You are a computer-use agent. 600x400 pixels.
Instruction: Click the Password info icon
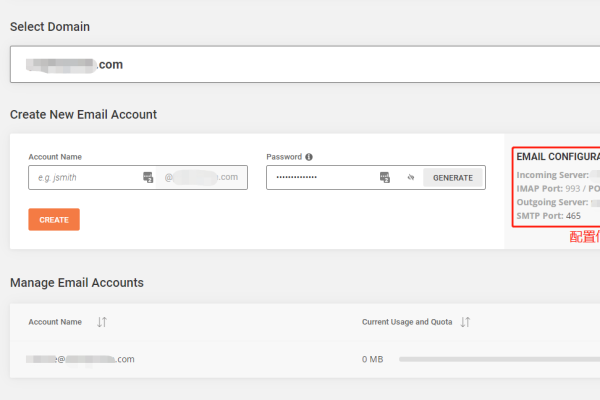(x=309, y=157)
